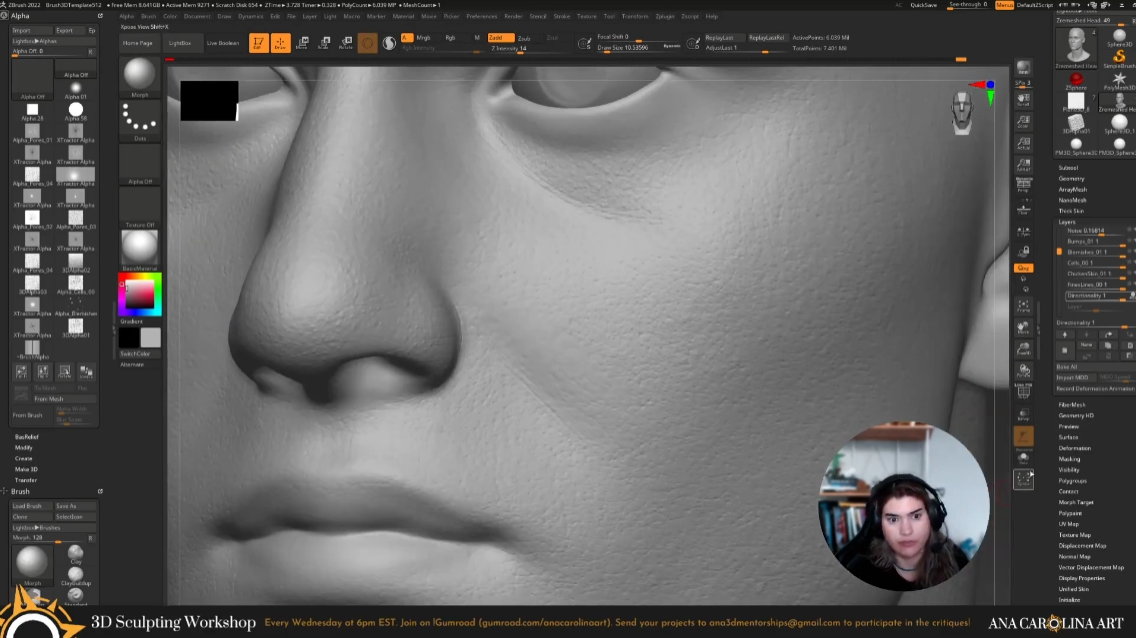Viewport: 1136px width, 638px height.
Task: Open the Preferences menu
Action: click(481, 16)
